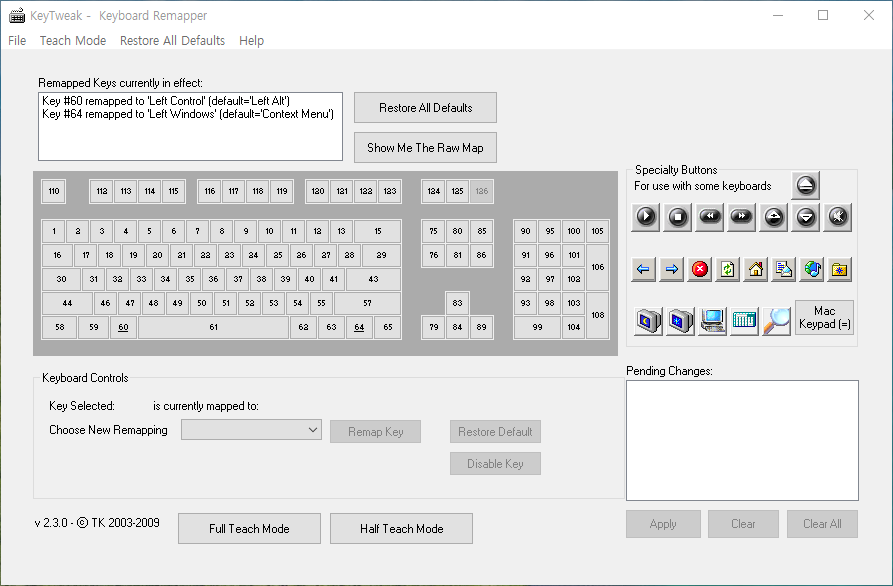Select the browser Home house icon
The width and height of the screenshot is (893, 586).
(x=756, y=269)
